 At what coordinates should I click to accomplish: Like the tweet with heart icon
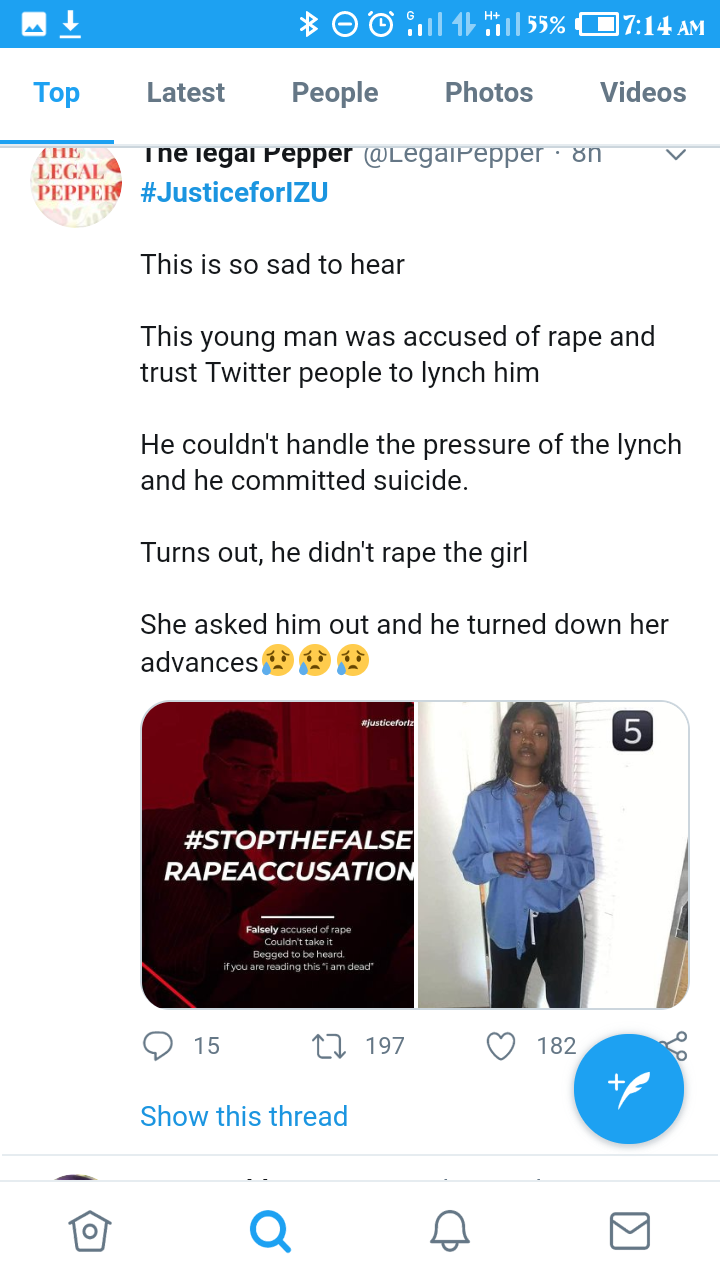[500, 1046]
